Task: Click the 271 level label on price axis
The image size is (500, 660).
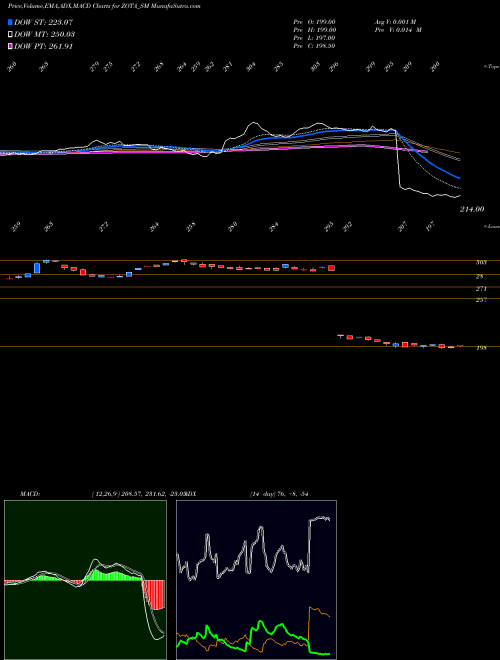Action: point(481,289)
